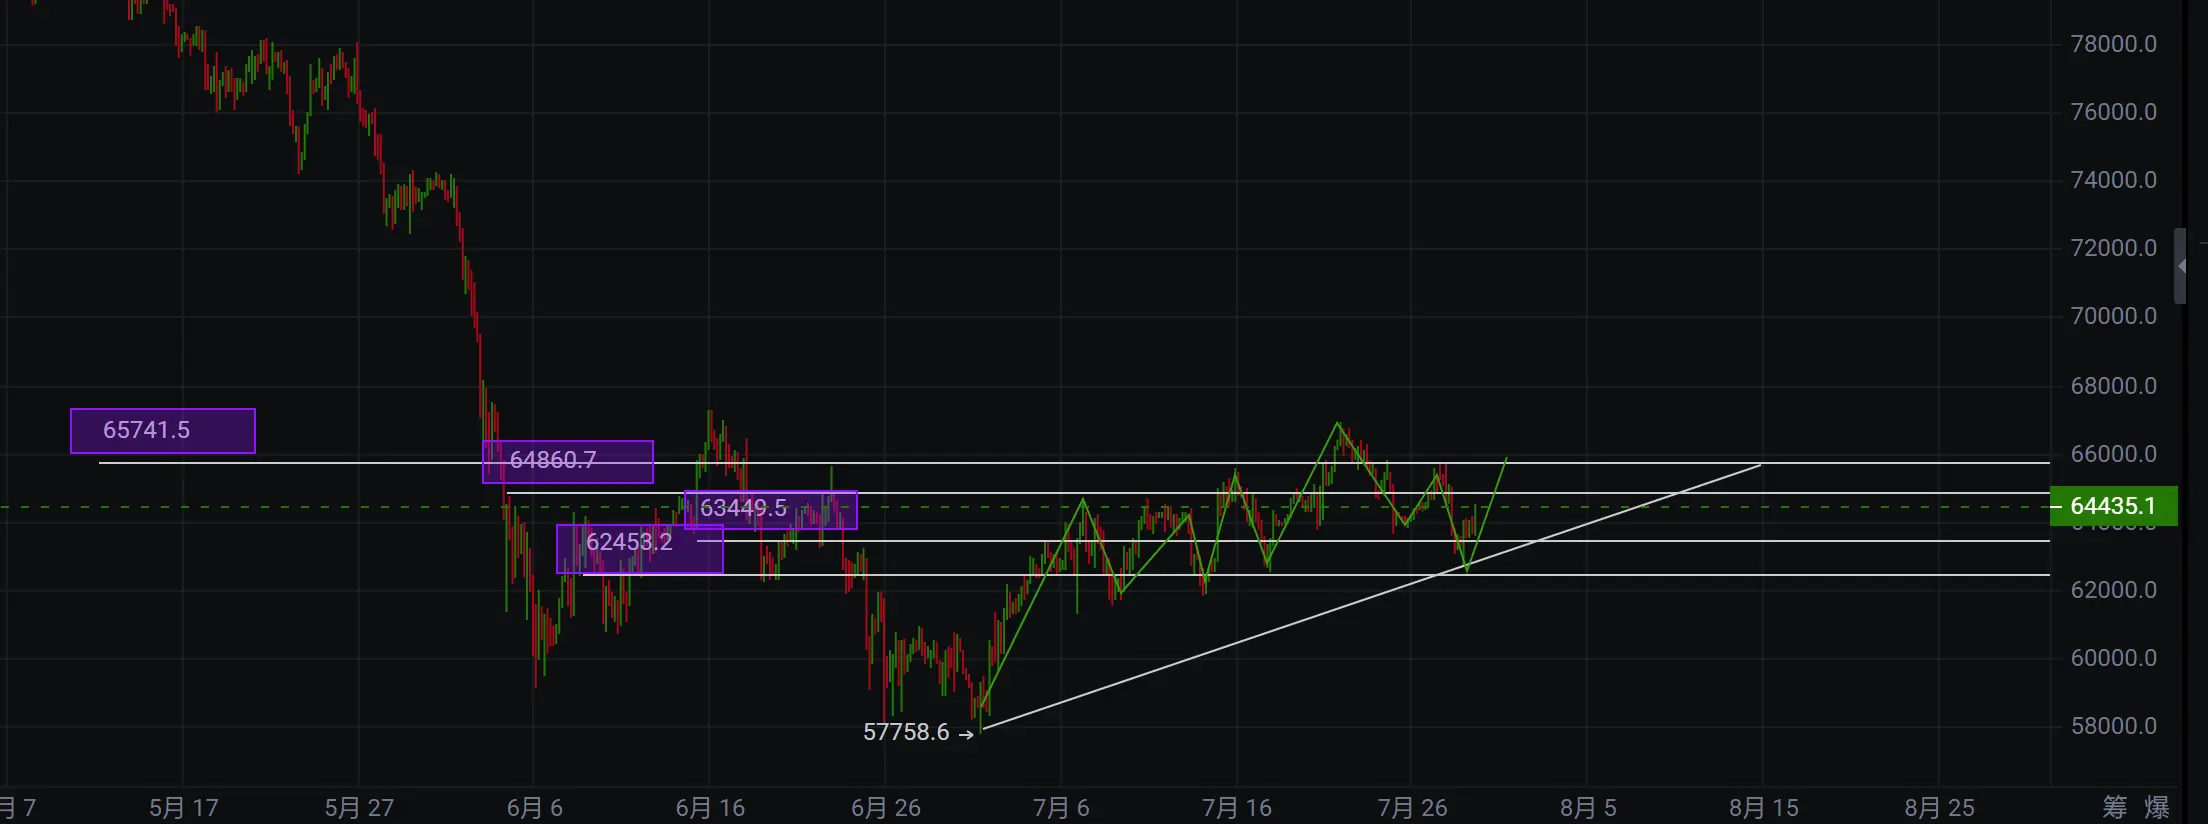Click the 6月 26 date label
This screenshot has width=2208, height=824.
click(886, 808)
